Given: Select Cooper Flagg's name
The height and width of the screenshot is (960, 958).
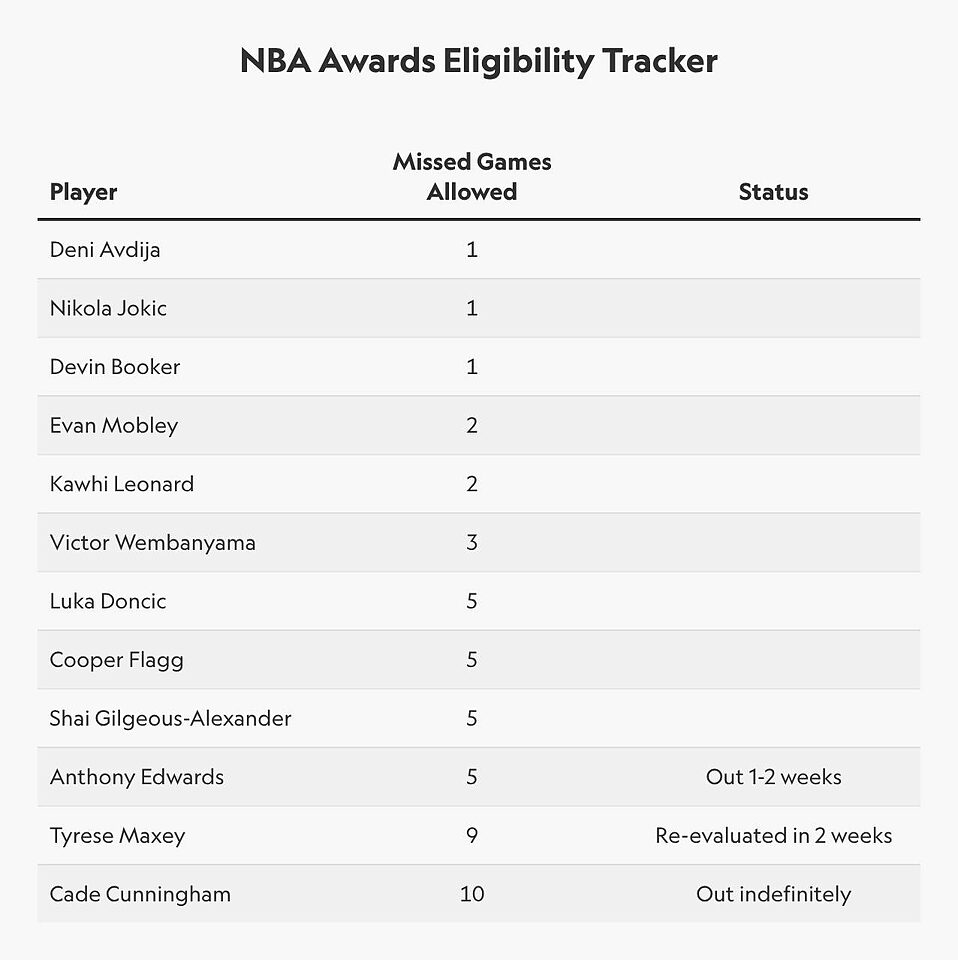Looking at the screenshot, I should pyautogui.click(x=117, y=660).
